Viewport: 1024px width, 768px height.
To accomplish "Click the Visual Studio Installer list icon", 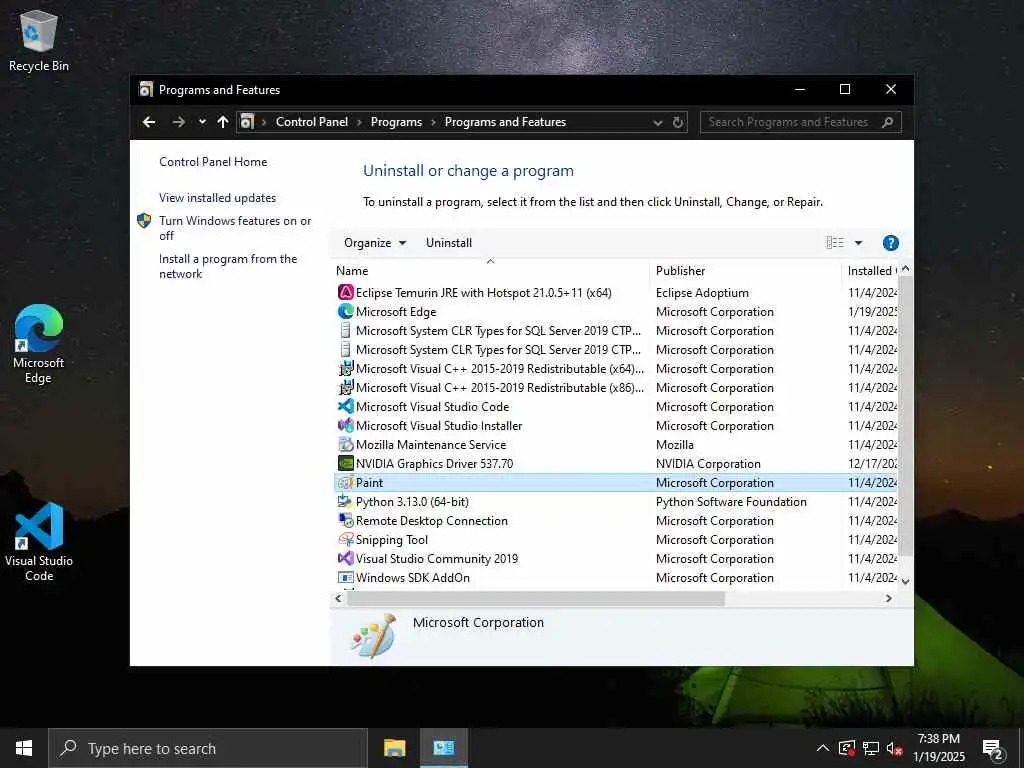I will pos(345,425).
